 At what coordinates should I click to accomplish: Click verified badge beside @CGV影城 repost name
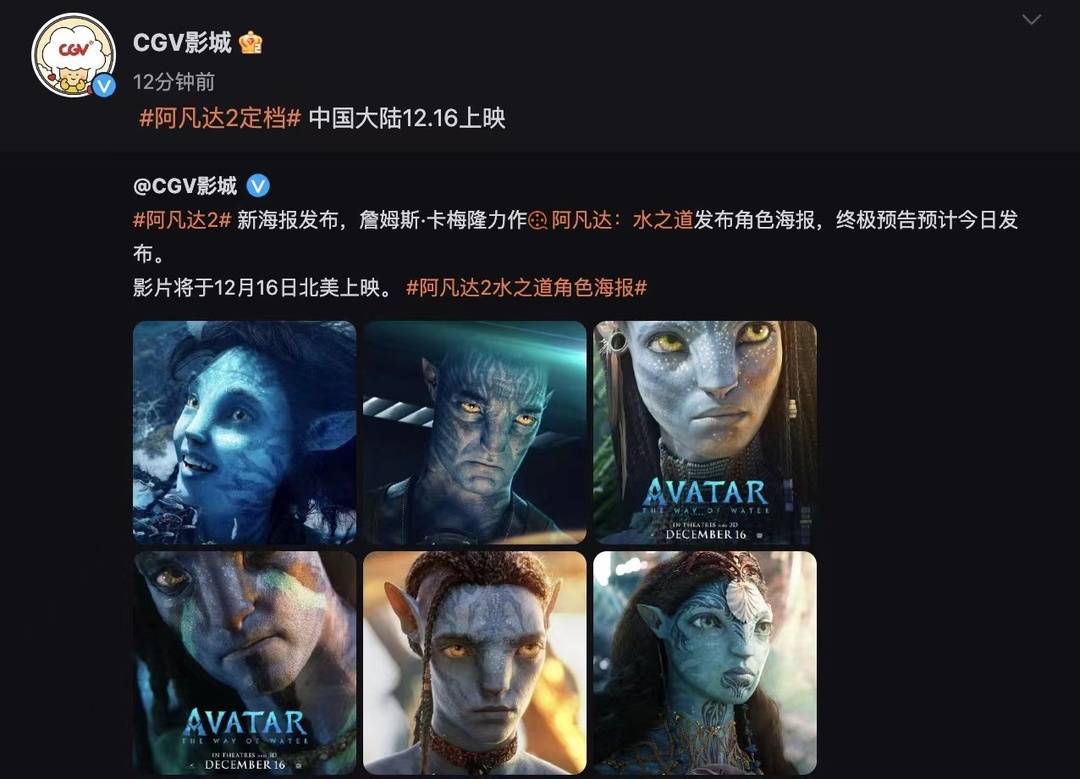click(258, 186)
